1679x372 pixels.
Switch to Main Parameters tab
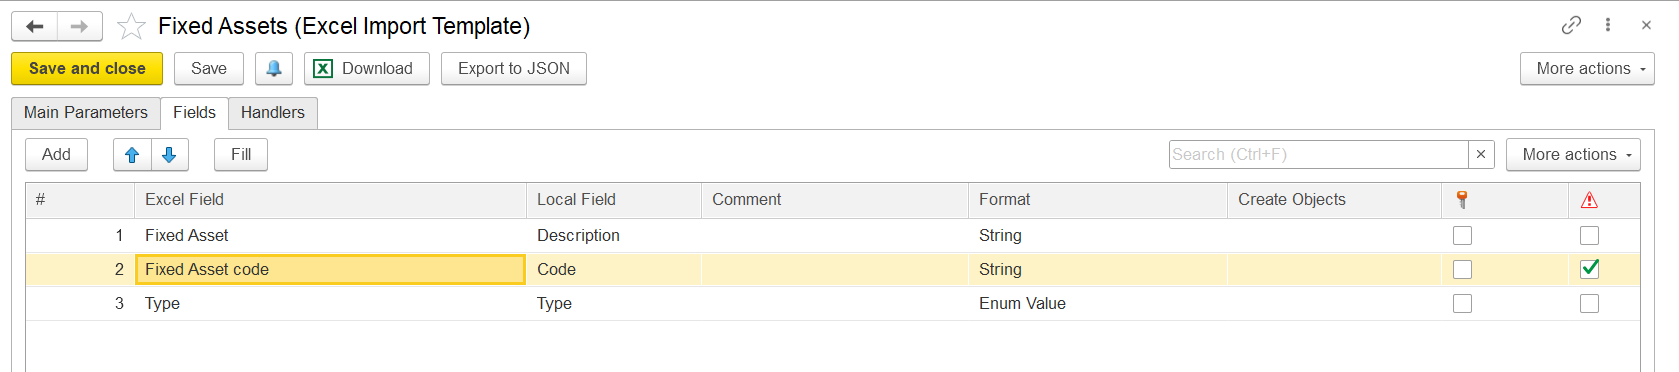[86, 113]
